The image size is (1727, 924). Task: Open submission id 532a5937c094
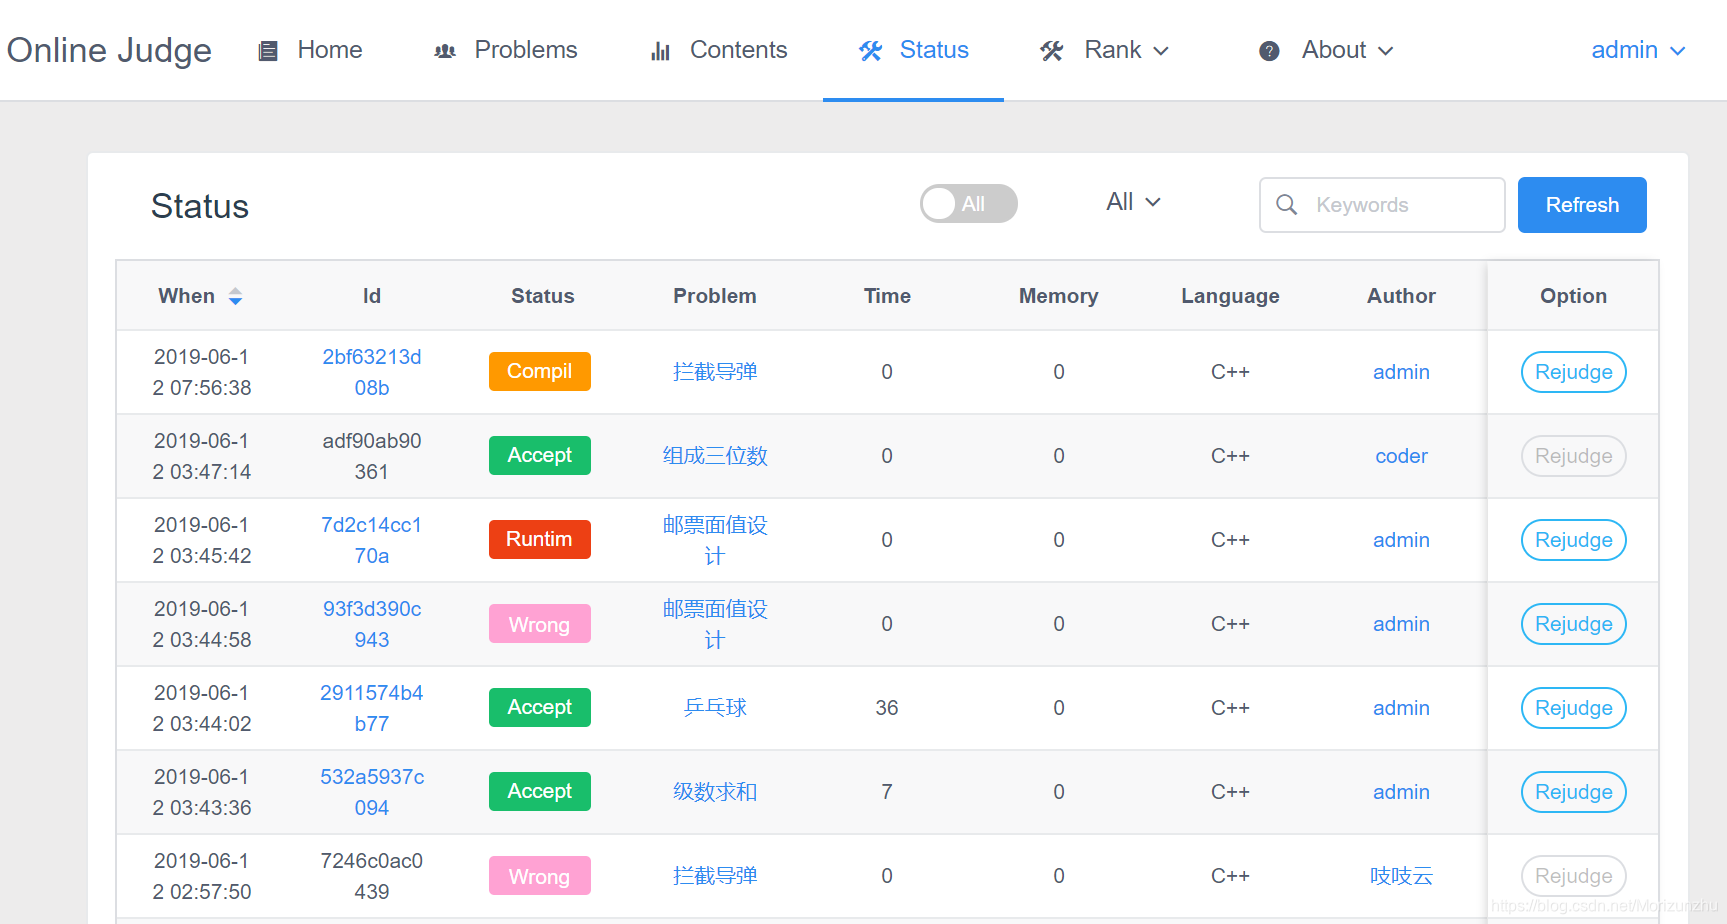(x=372, y=792)
